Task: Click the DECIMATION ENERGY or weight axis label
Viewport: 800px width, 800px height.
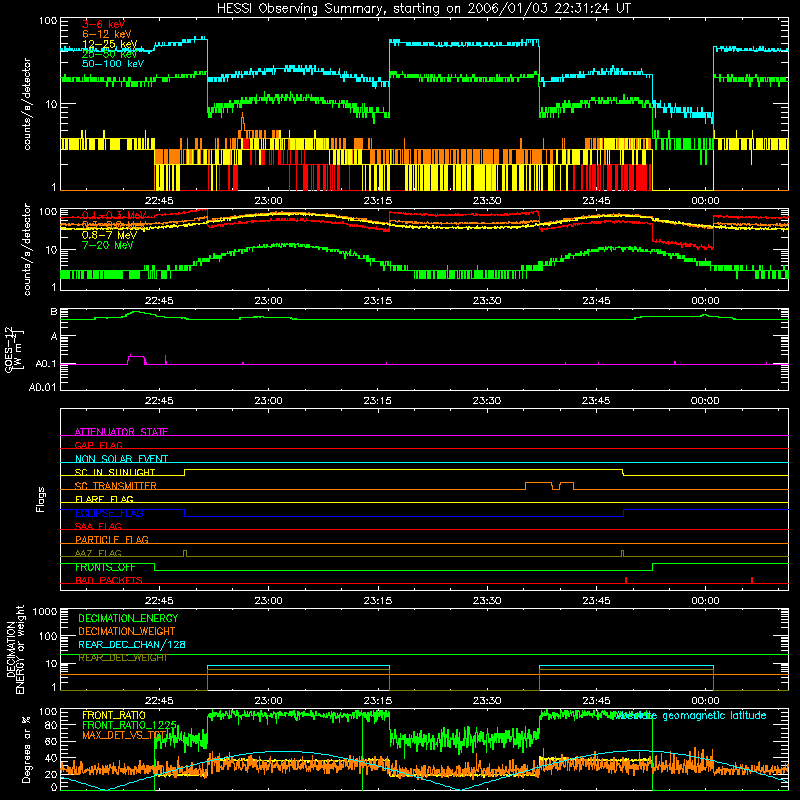Action: (x=15, y=649)
